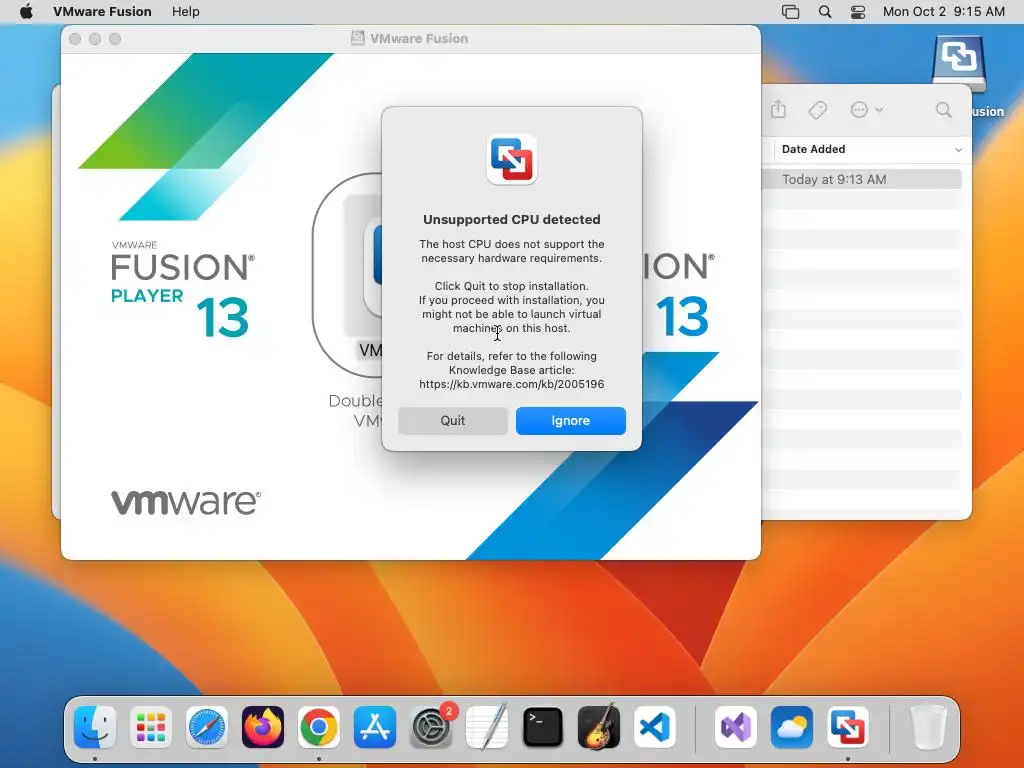
Task: Open TextEdit from the Dock
Action: pyautogui.click(x=487, y=727)
